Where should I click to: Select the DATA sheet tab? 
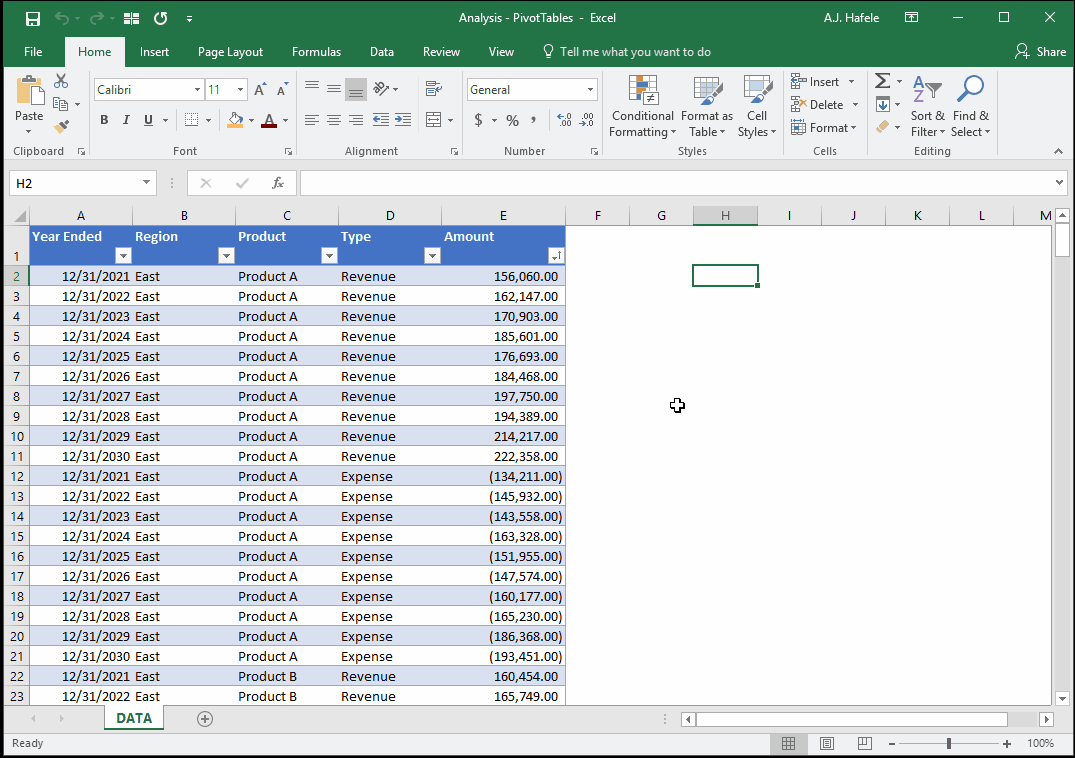coord(134,718)
